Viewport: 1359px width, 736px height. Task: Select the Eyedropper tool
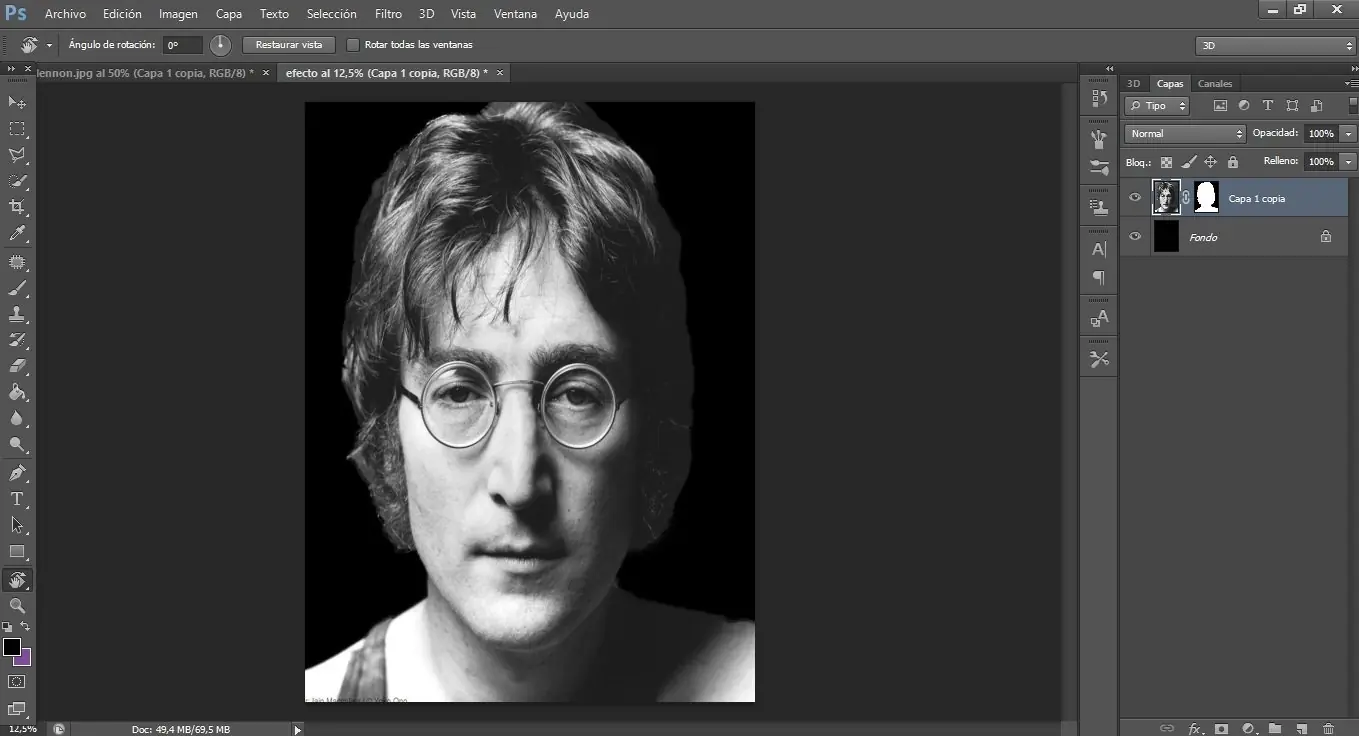pos(17,234)
